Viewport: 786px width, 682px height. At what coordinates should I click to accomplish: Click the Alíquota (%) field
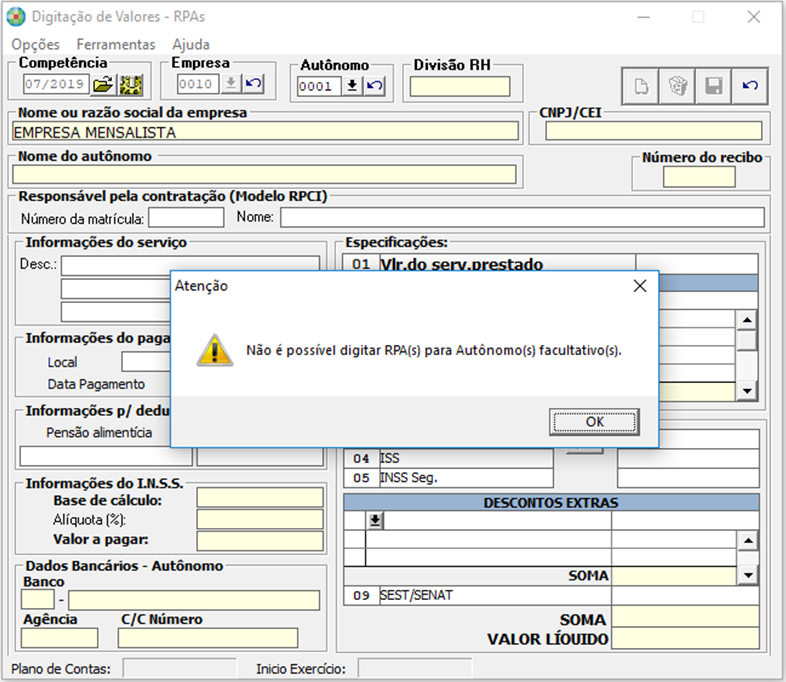(x=260, y=519)
